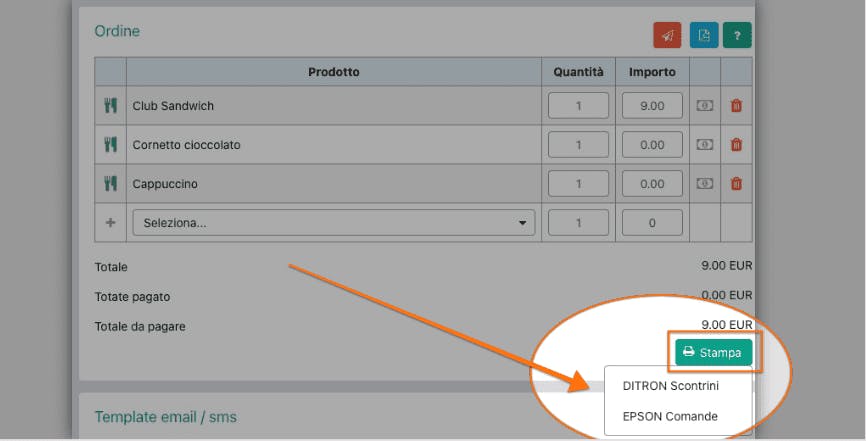Image resolution: width=866 pixels, height=441 pixels.
Task: Open the Stampa print dropdown button
Action: [714, 353]
